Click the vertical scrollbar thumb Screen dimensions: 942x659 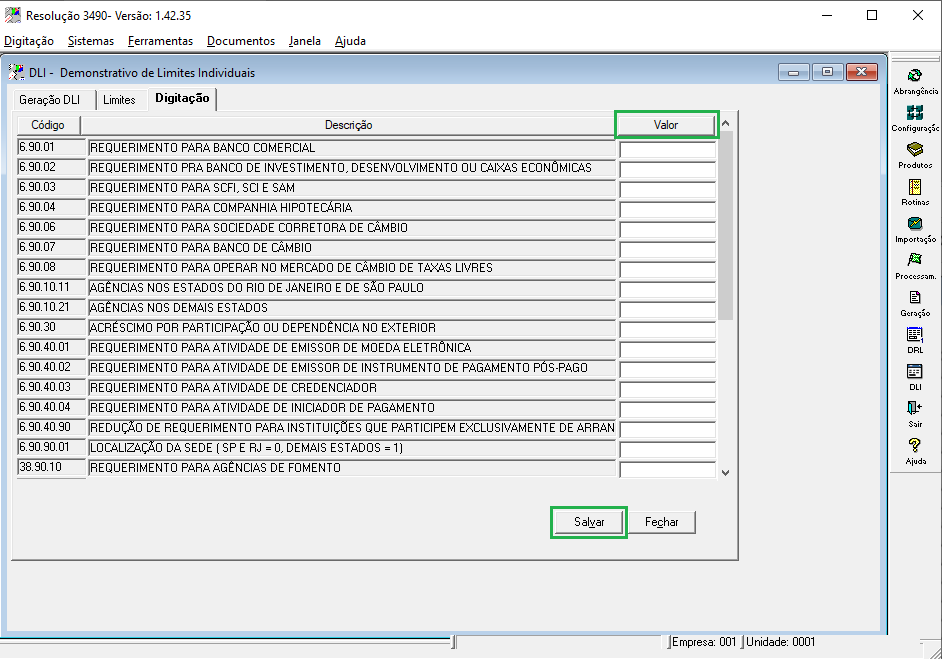tap(726, 225)
